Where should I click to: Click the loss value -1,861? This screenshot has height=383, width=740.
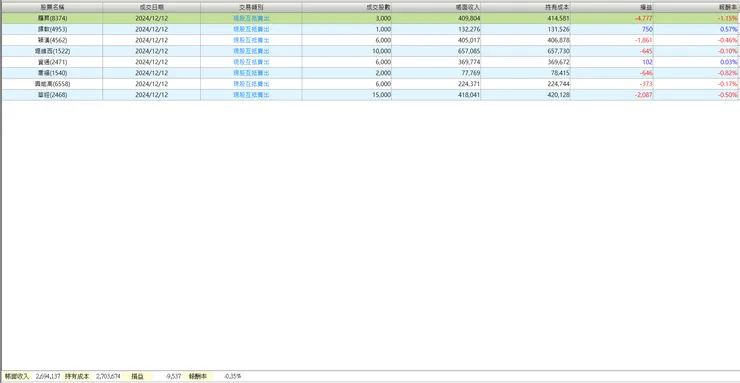[x=645, y=40]
